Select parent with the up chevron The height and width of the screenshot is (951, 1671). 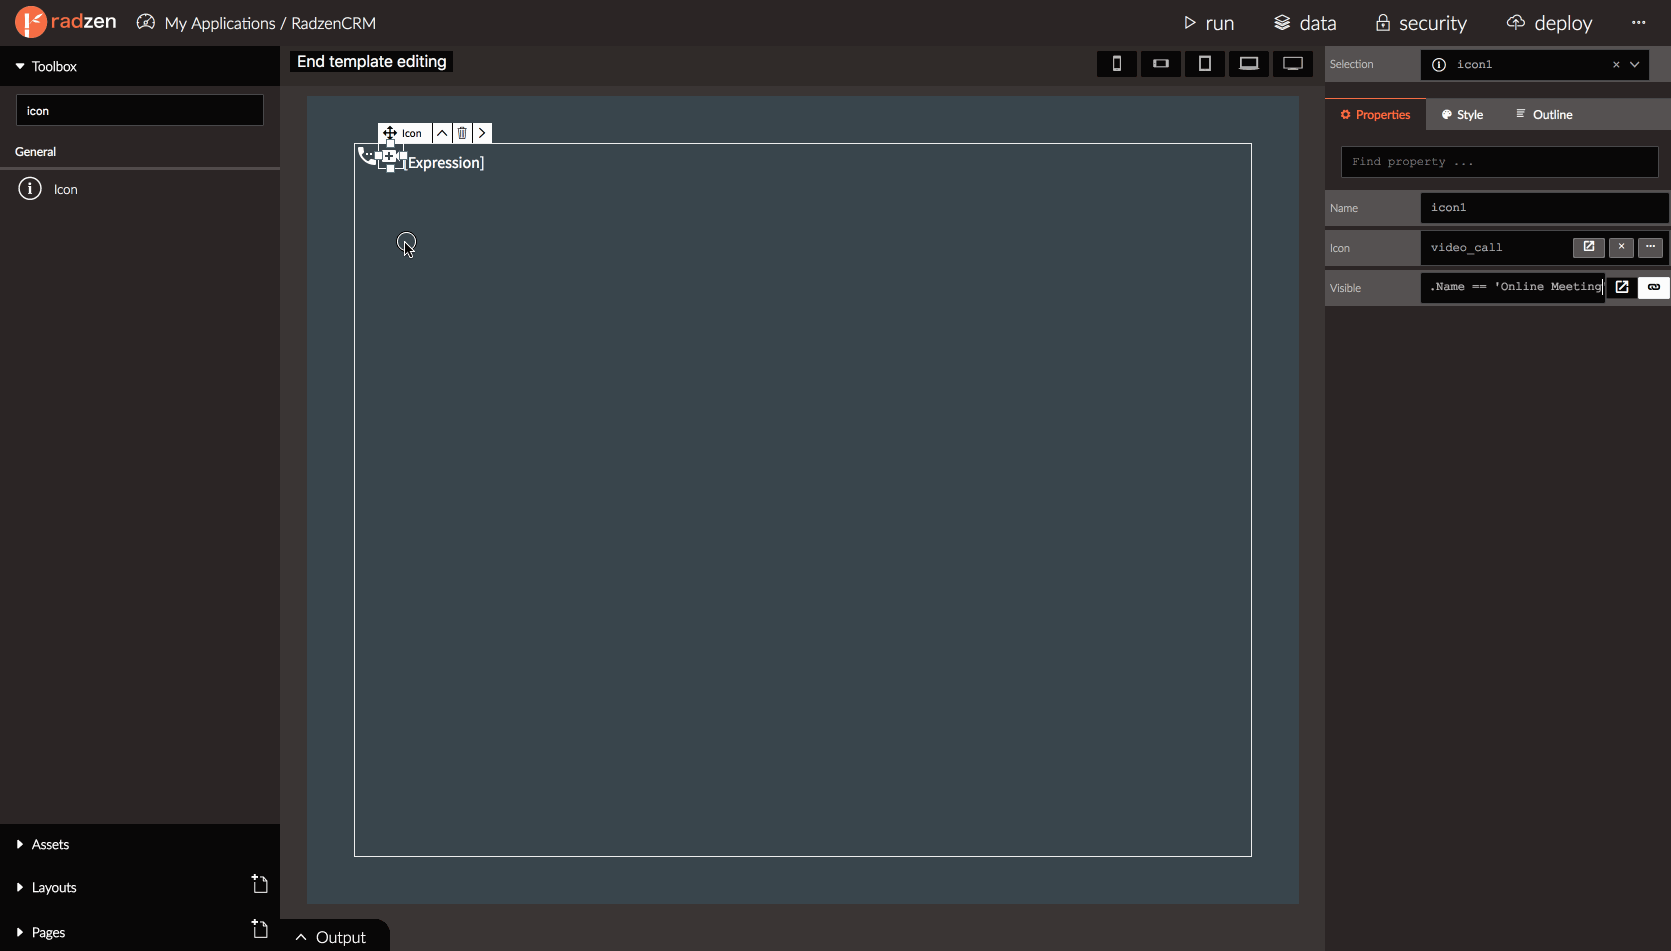442,133
